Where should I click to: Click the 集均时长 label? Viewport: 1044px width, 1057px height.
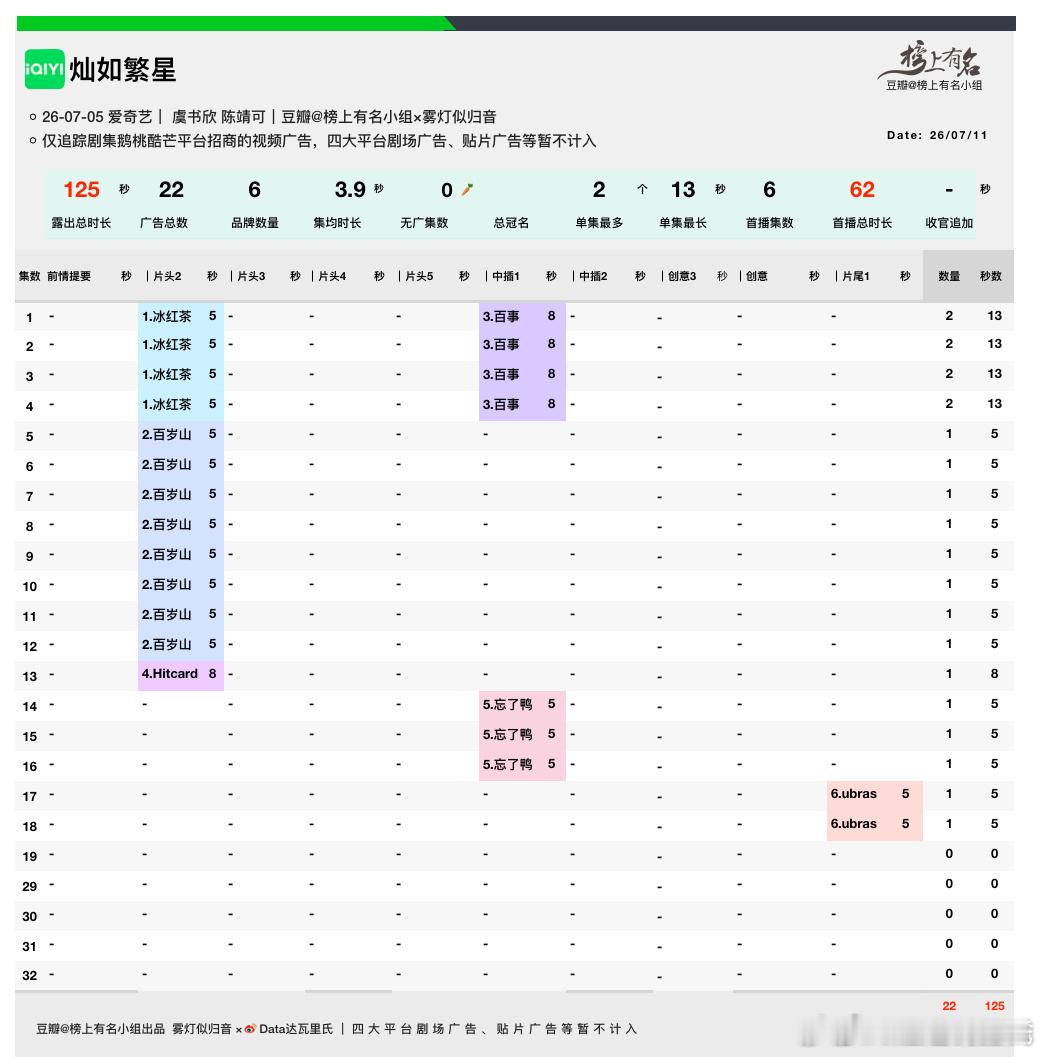click(x=337, y=222)
